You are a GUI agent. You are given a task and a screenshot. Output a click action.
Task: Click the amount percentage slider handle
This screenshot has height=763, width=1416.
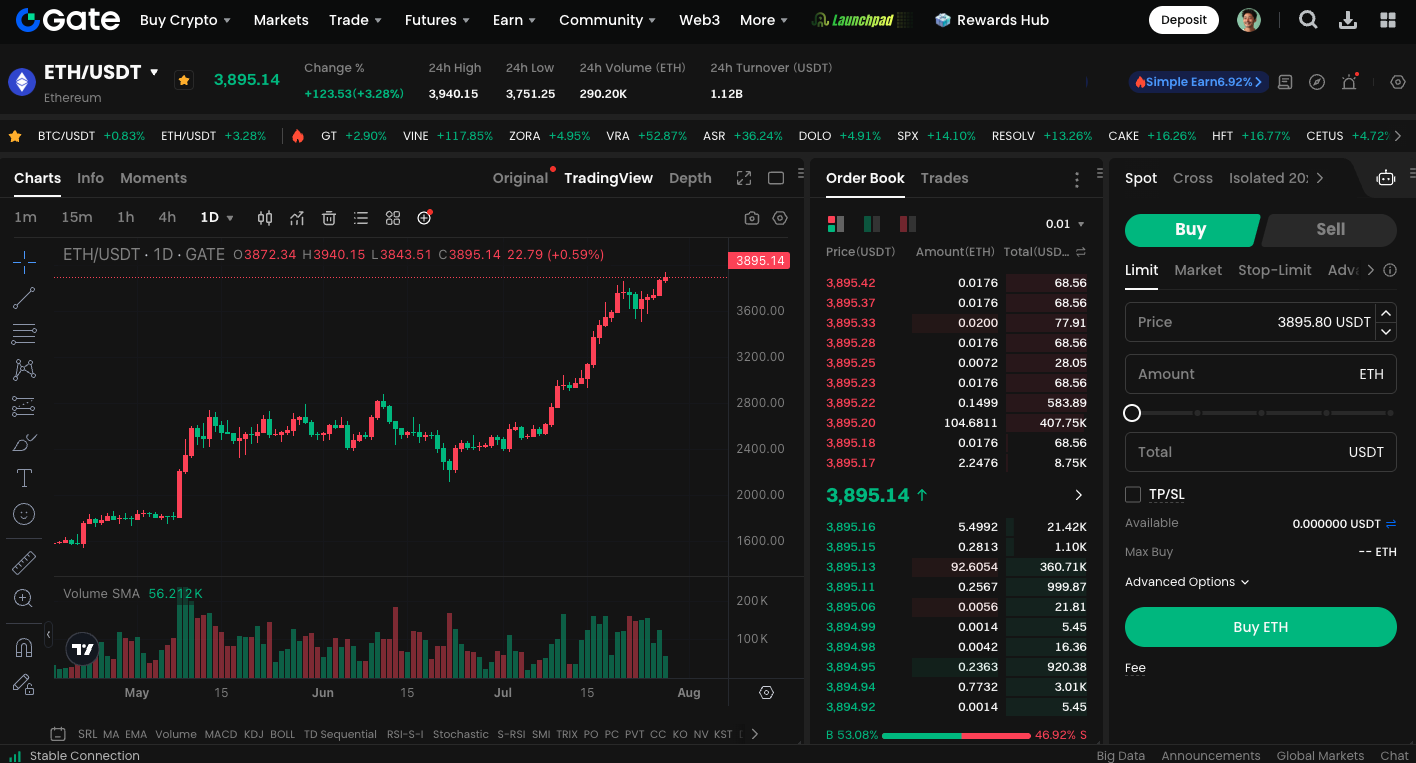pos(1132,413)
